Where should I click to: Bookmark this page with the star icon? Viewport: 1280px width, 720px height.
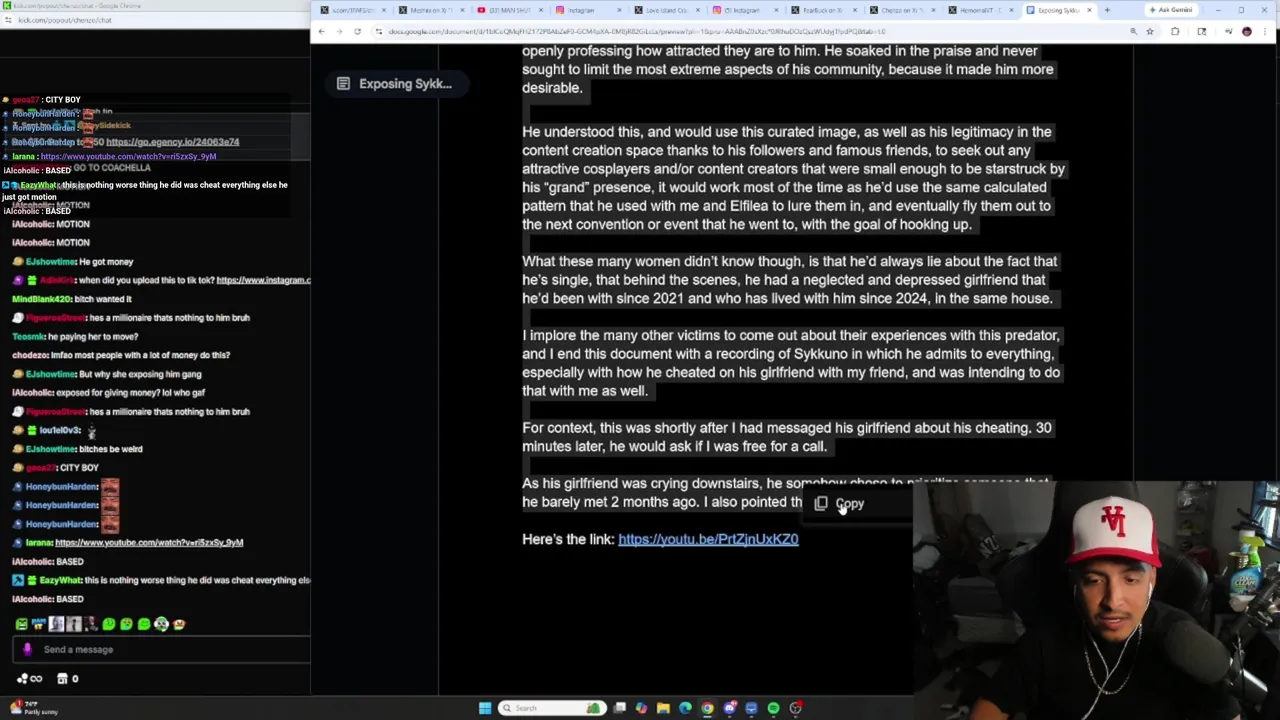pyautogui.click(x=1150, y=32)
